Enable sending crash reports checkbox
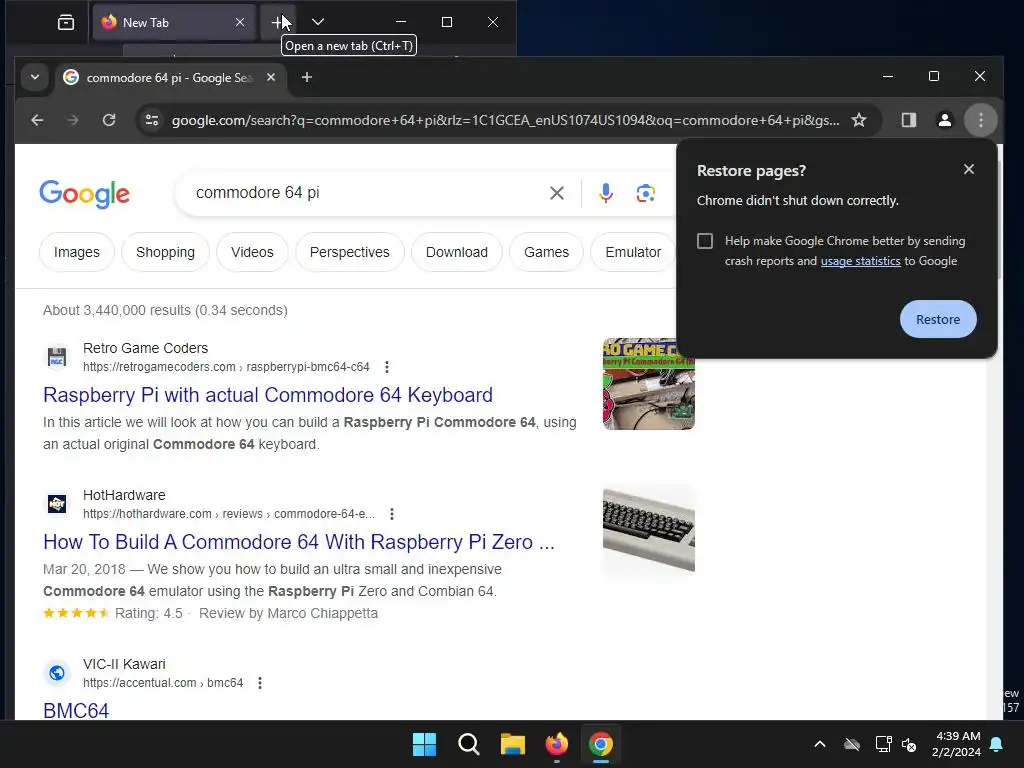Screen dimensions: 1024x768 [705, 241]
